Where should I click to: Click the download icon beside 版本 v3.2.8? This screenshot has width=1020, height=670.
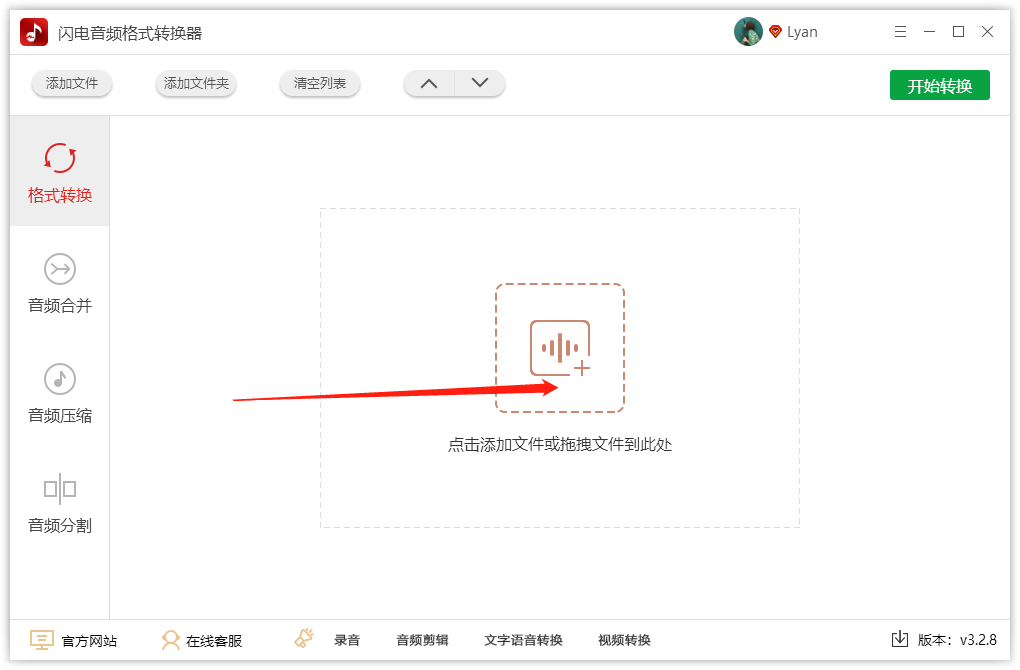(899, 639)
